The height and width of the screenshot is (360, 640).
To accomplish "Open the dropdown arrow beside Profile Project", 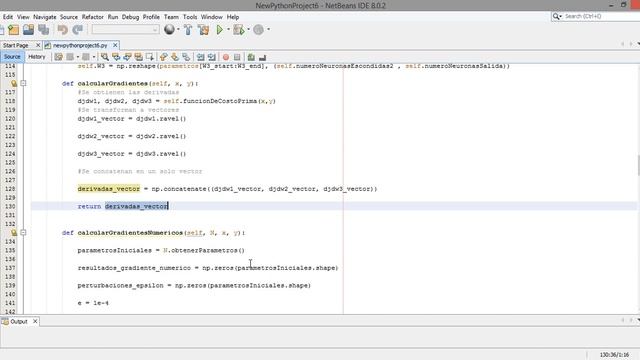I will [x=268, y=29].
